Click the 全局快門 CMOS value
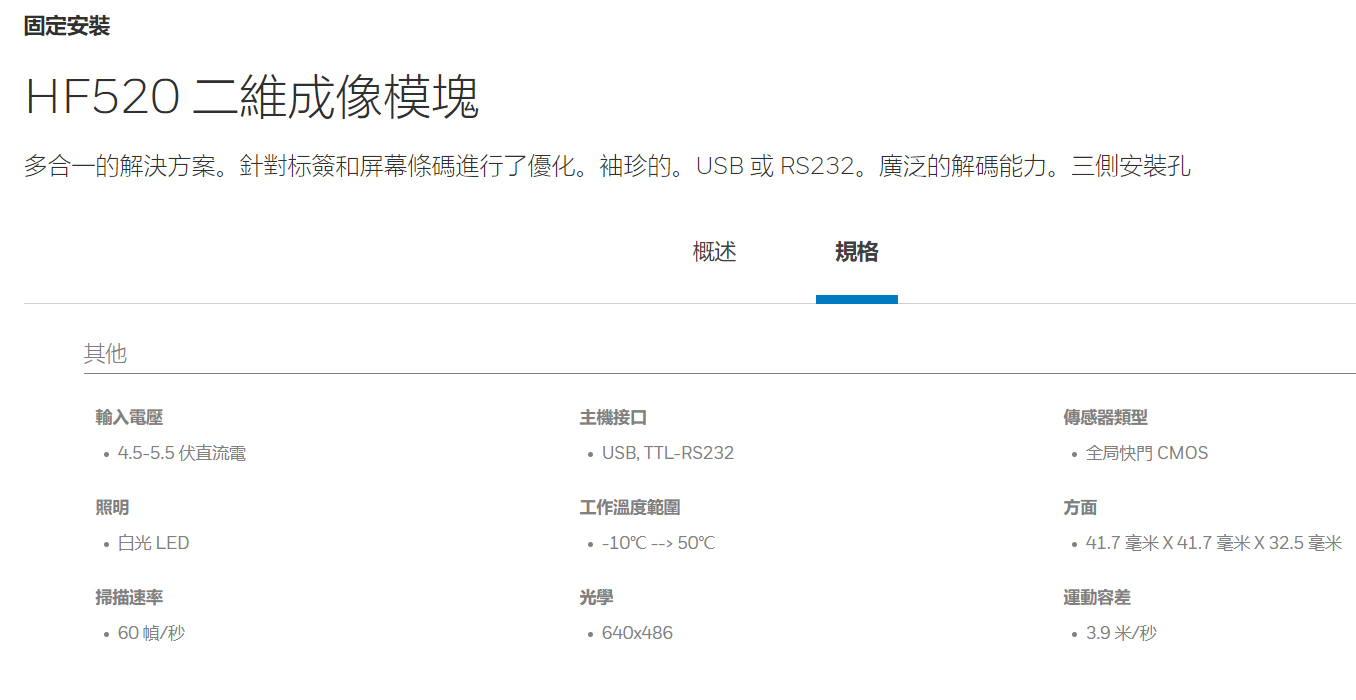1356x700 pixels. coord(1146,453)
